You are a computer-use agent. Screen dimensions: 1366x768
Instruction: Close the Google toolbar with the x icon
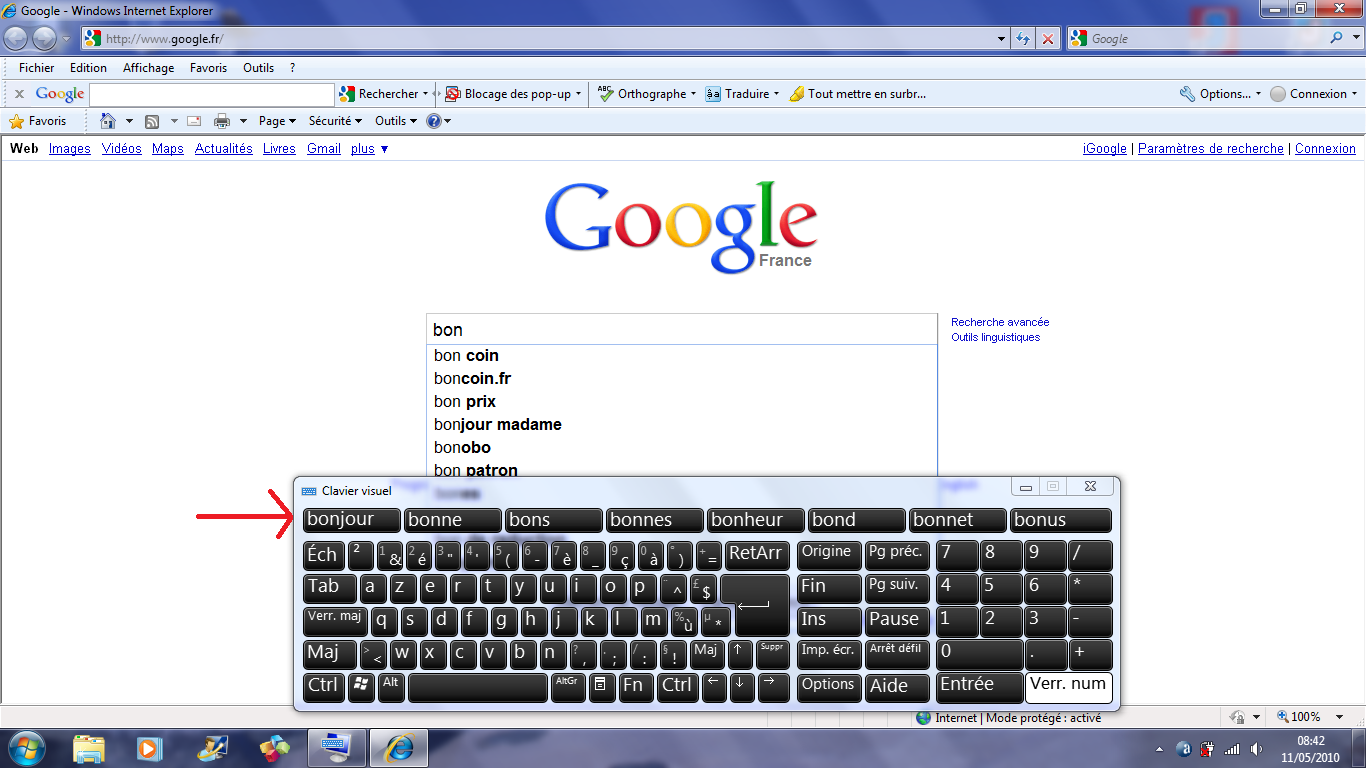19,94
